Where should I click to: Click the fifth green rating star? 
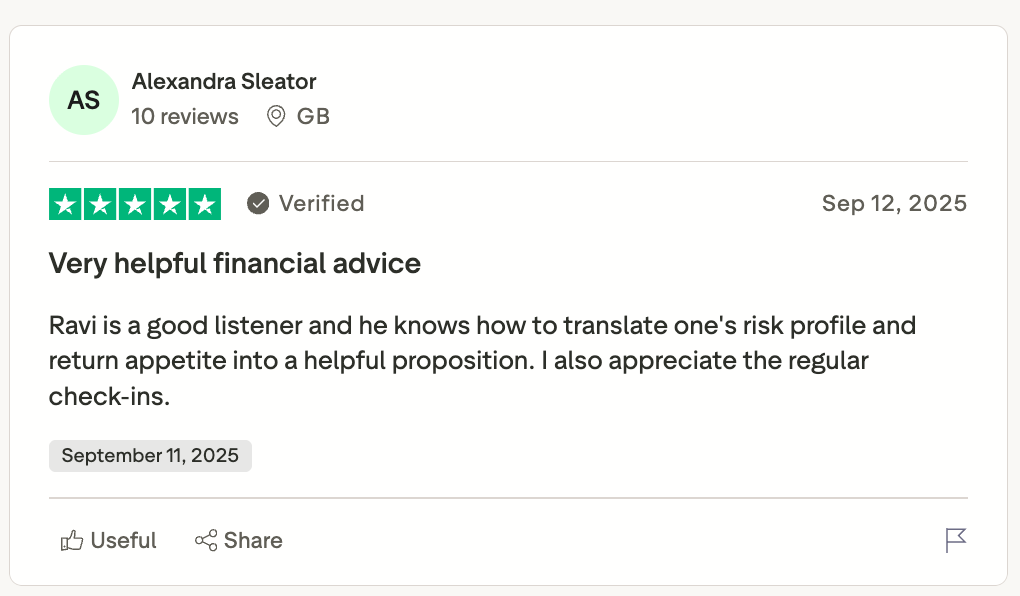[x=204, y=204]
